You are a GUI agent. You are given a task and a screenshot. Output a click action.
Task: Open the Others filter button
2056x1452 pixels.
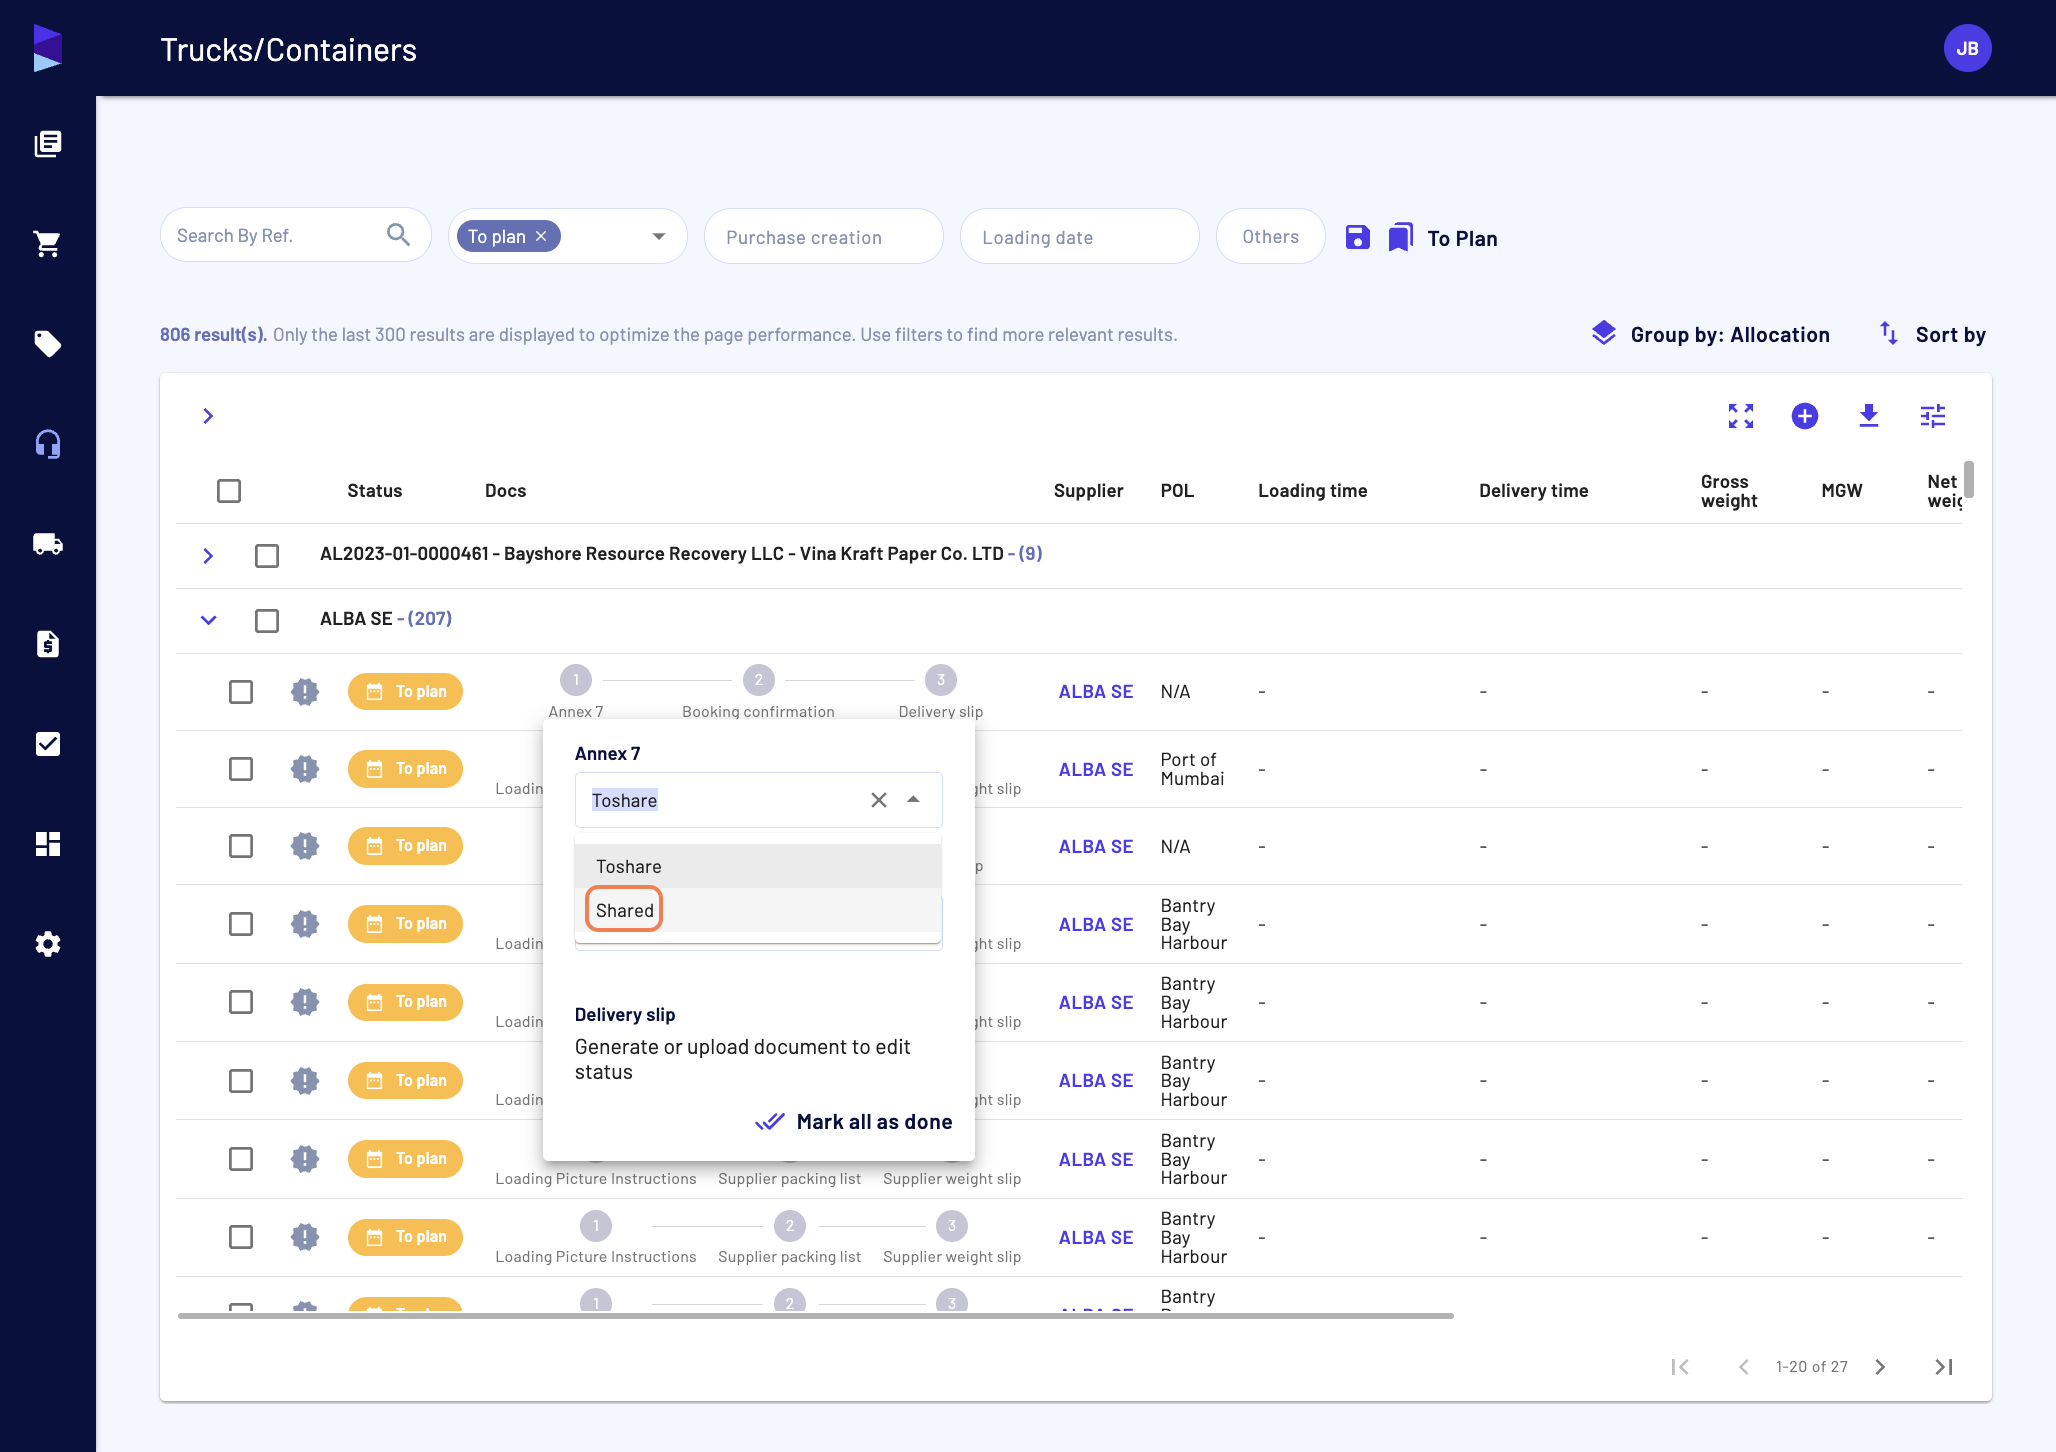click(1270, 237)
